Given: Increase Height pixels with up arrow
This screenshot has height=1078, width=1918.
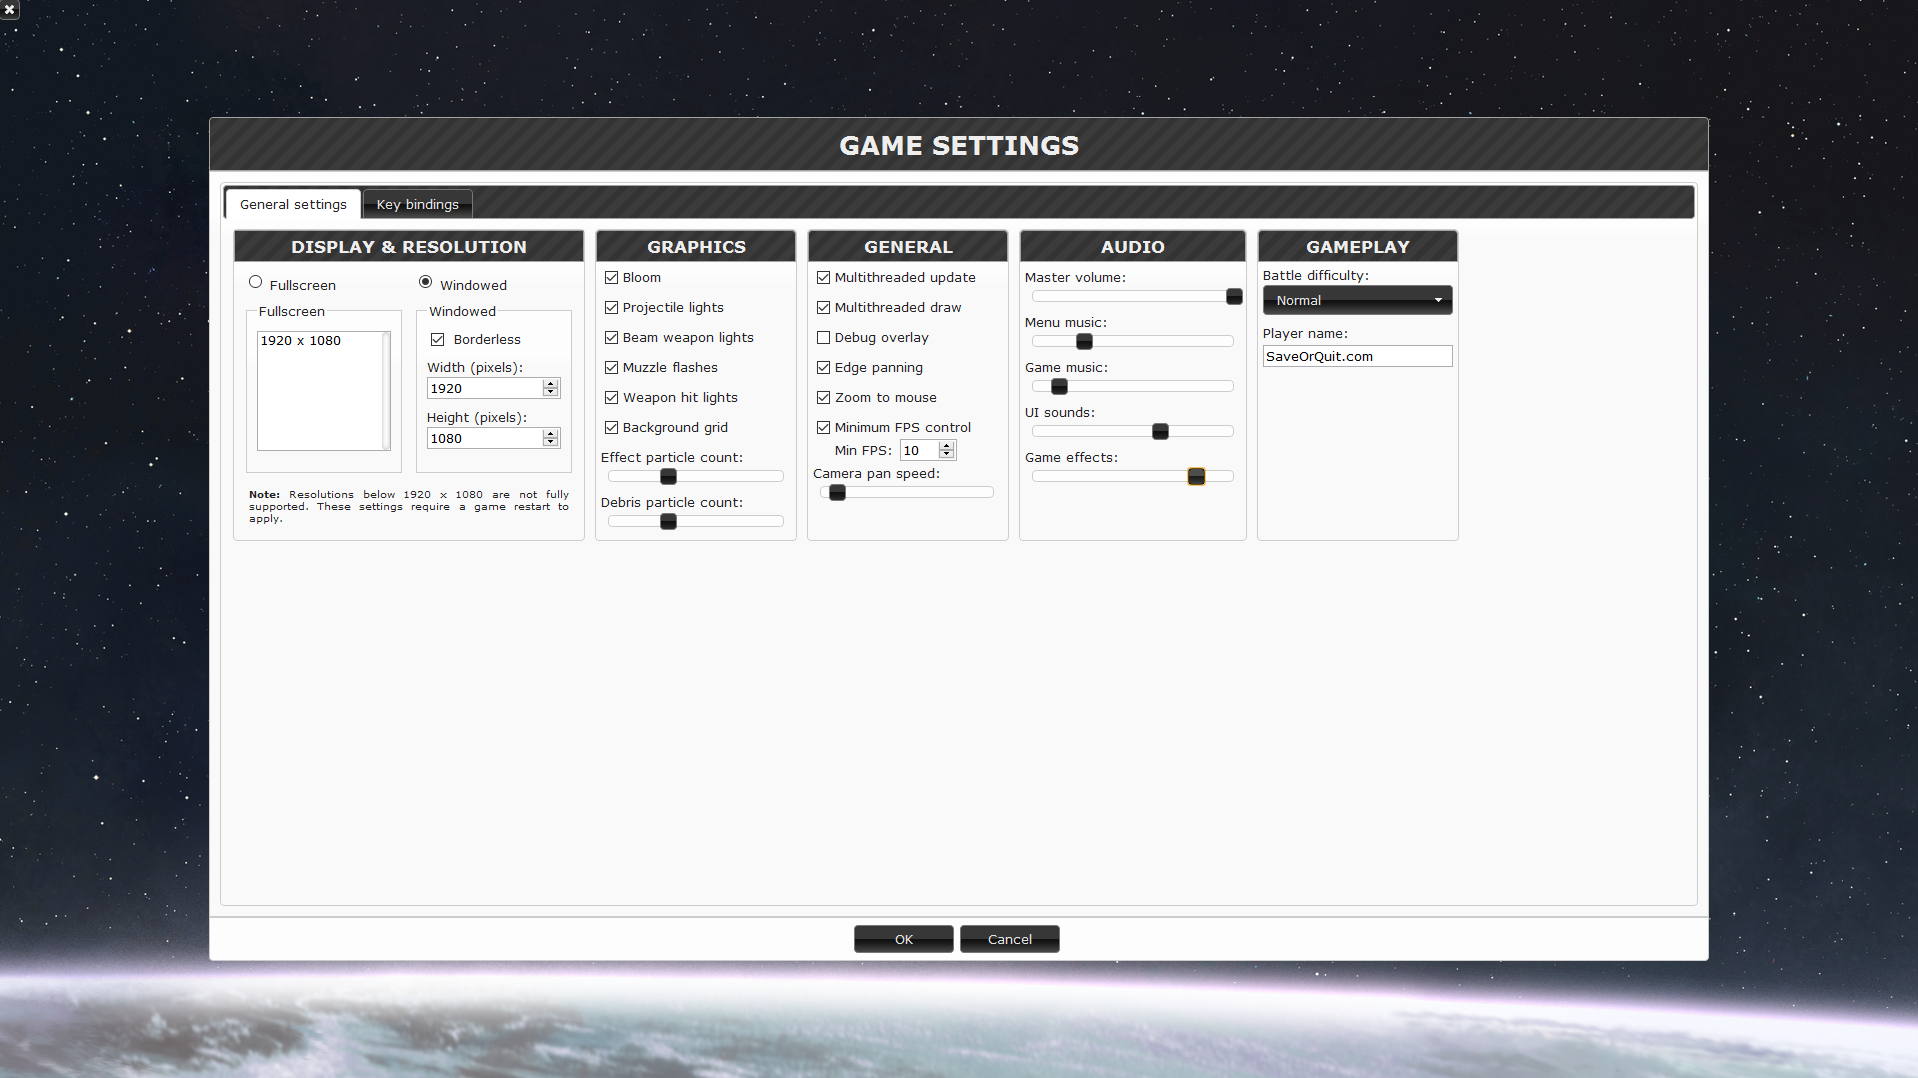Looking at the screenshot, I should [550, 434].
